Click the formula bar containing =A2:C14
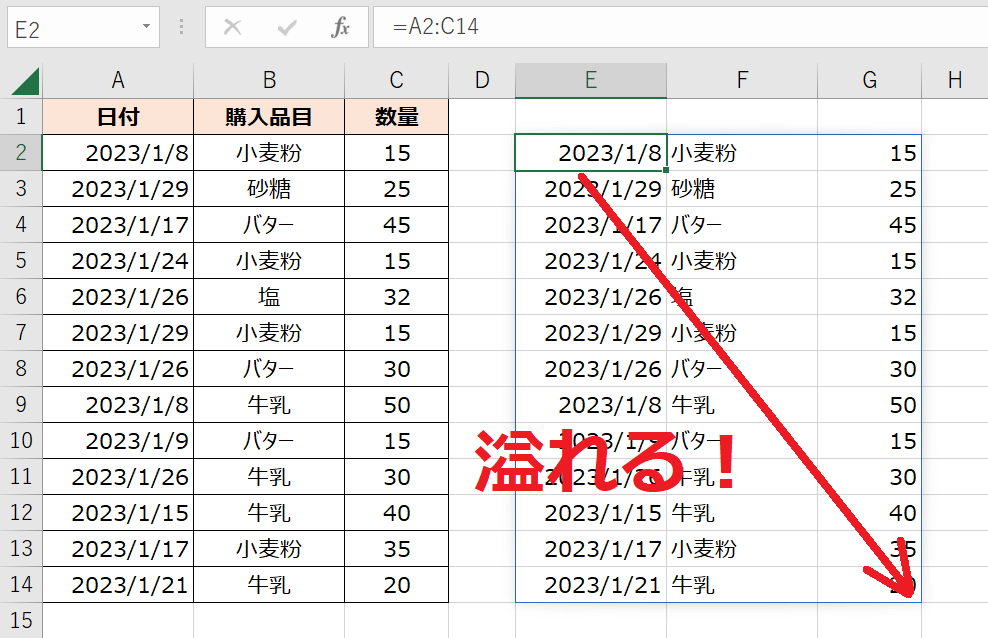988x638 pixels. pyautogui.click(x=680, y=27)
